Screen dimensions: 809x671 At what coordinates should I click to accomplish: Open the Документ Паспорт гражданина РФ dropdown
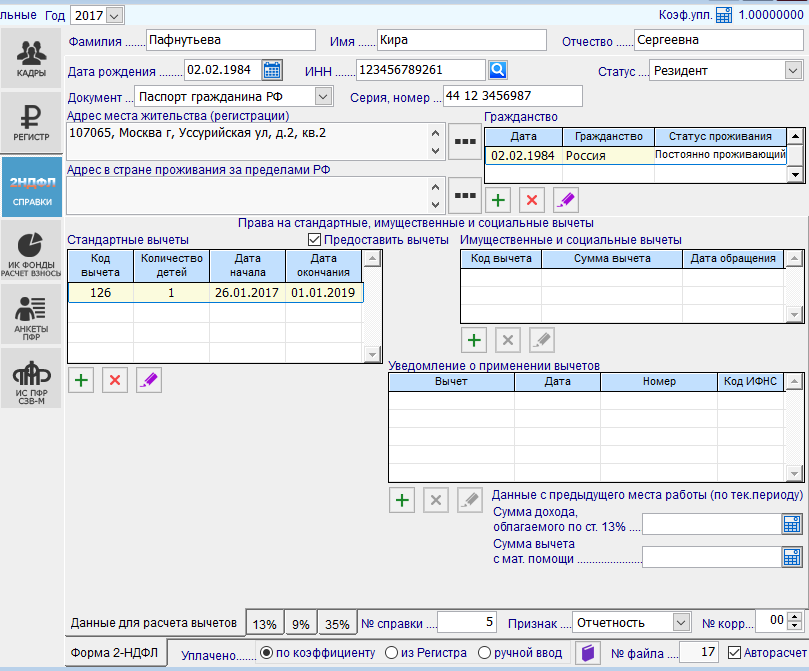[x=323, y=96]
